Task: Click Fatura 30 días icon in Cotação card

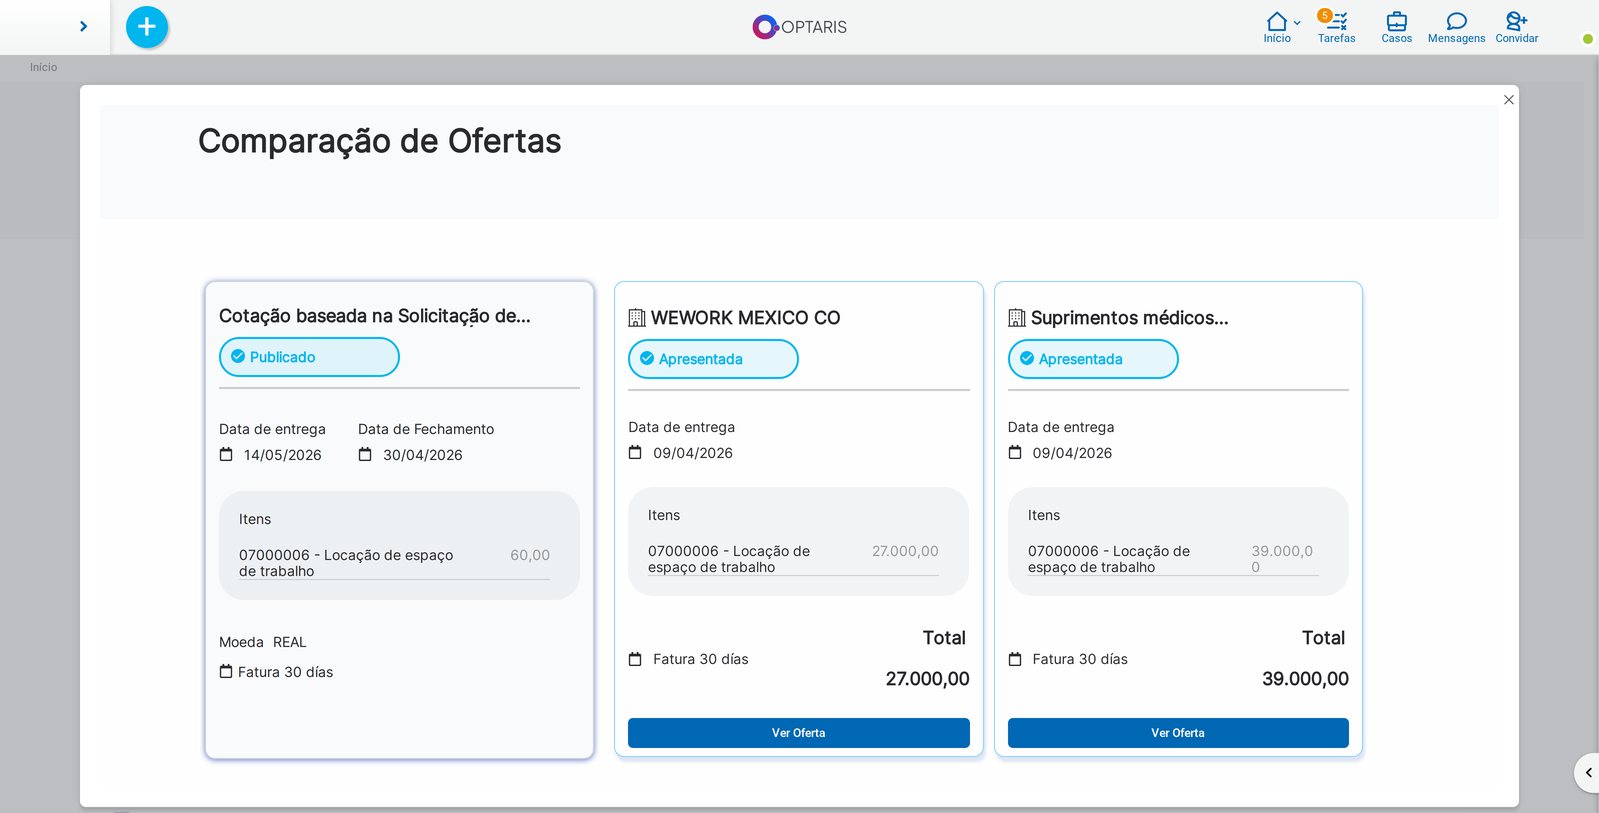Action: [x=226, y=671]
